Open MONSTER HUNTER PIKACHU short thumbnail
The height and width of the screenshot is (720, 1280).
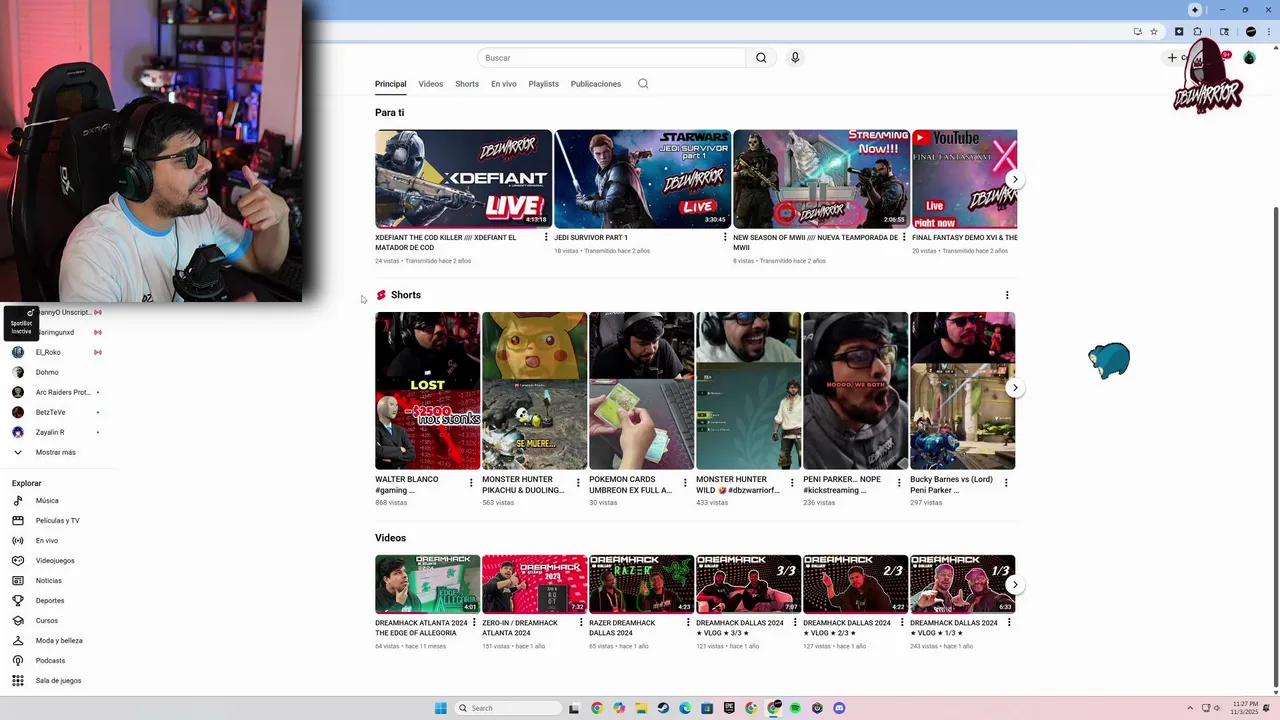(534, 391)
